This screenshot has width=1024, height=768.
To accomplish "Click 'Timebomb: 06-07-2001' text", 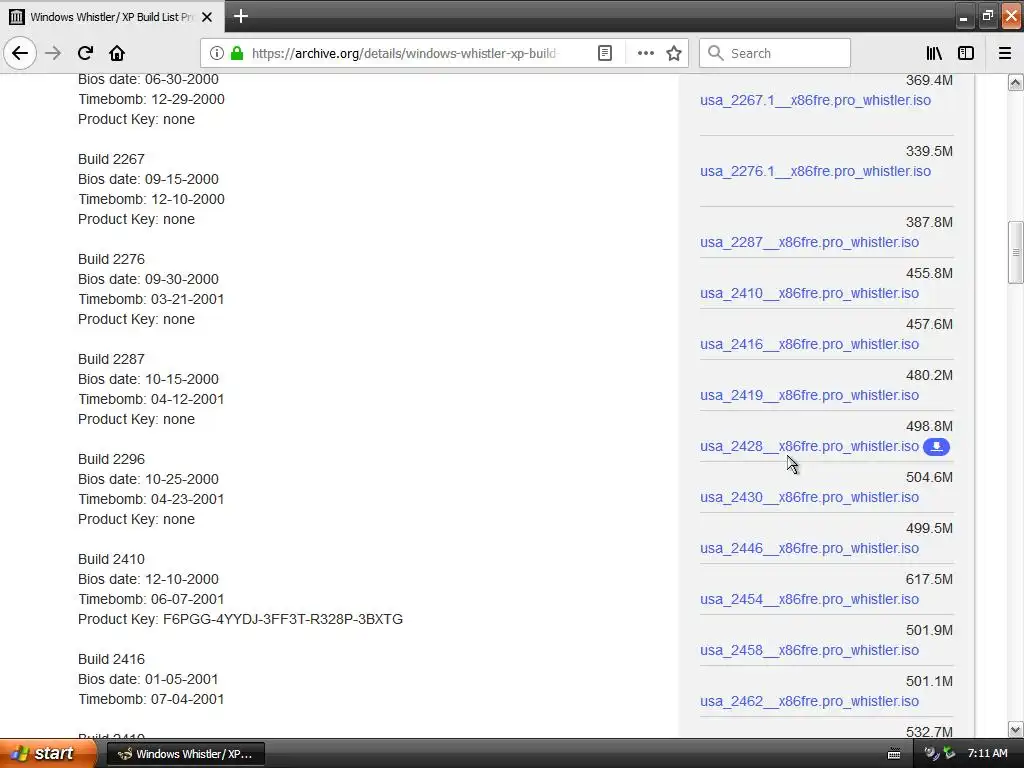I will point(151,599).
